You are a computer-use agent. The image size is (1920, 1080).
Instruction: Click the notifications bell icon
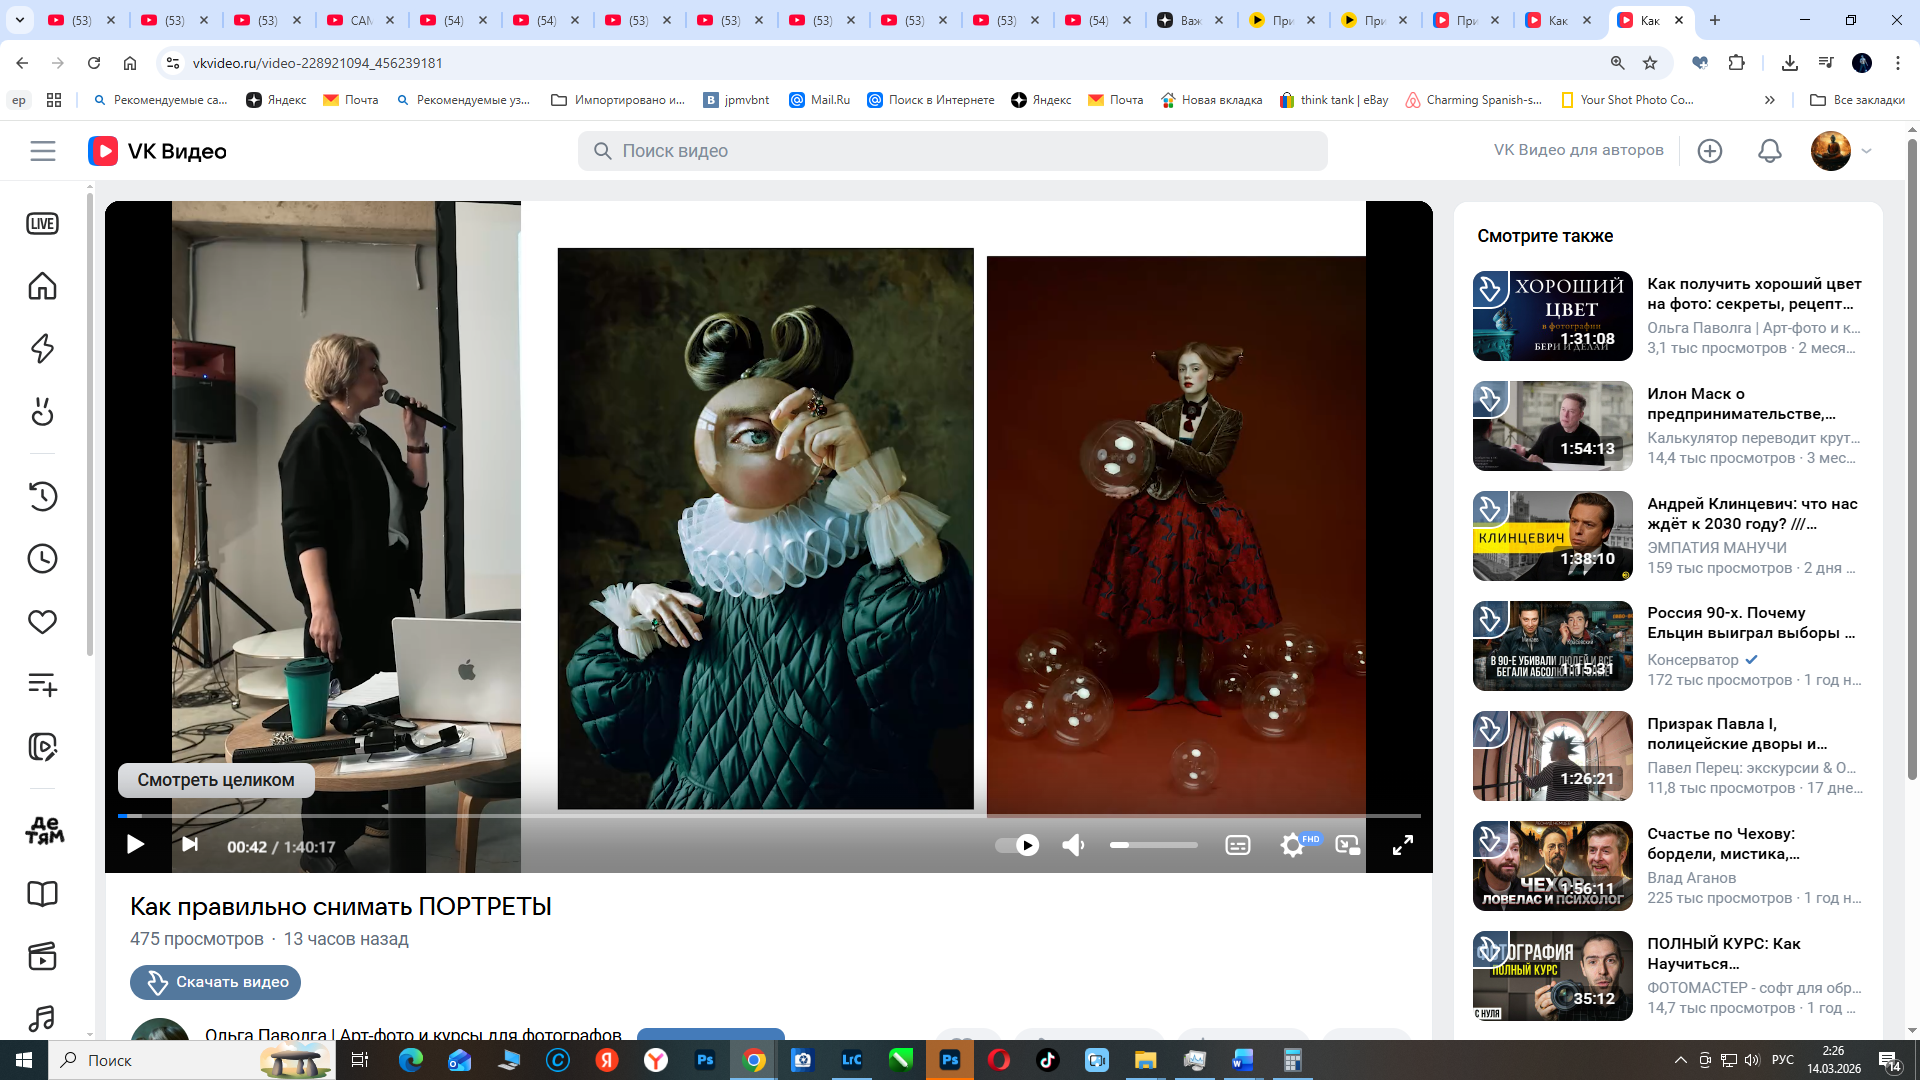click(x=1769, y=151)
